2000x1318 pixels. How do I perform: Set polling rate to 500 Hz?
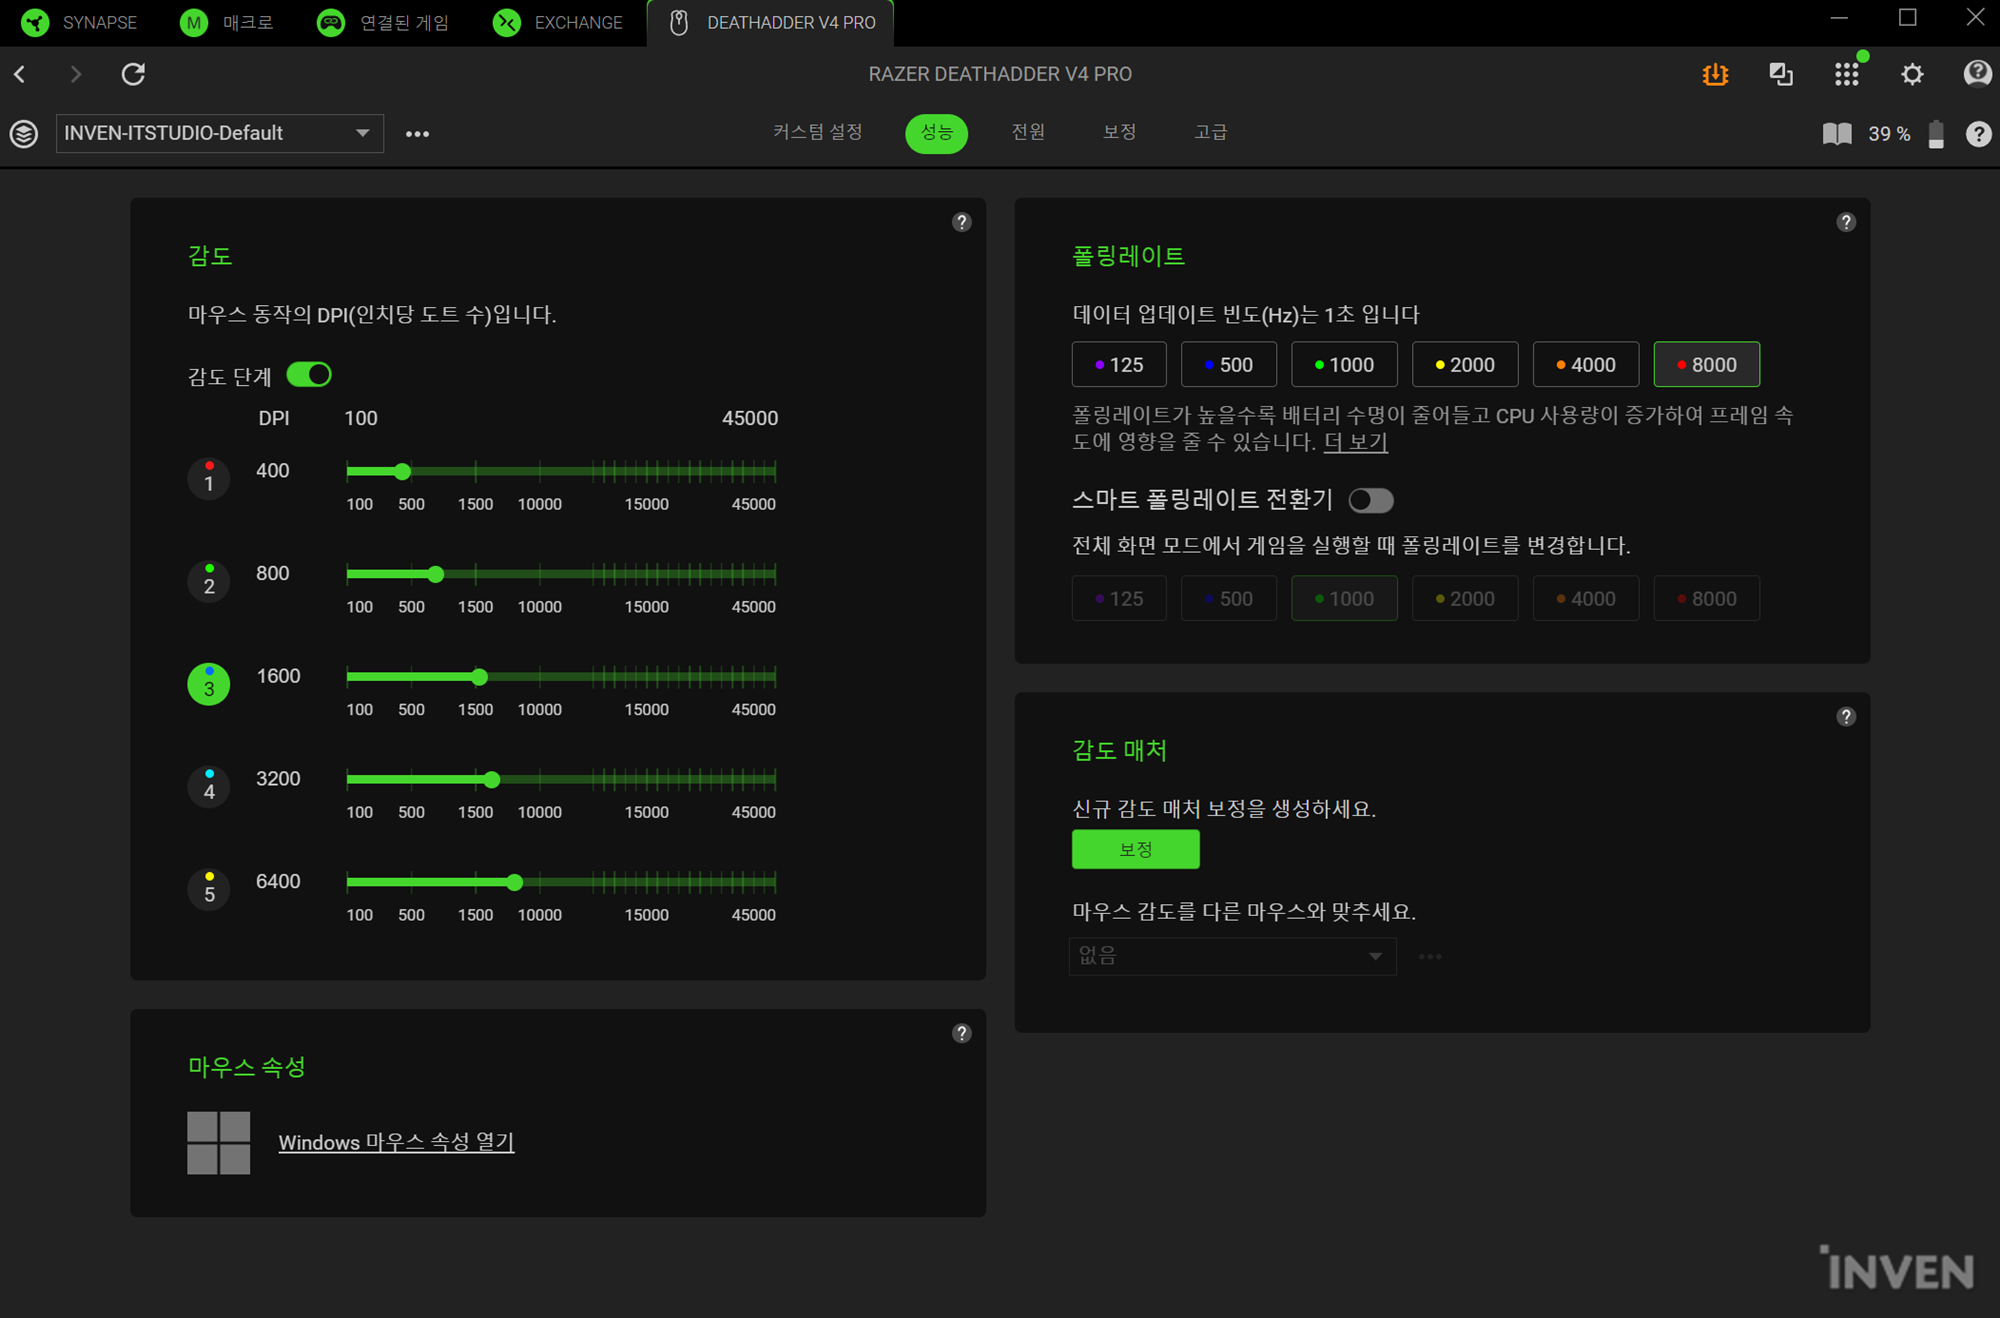pyautogui.click(x=1229, y=364)
